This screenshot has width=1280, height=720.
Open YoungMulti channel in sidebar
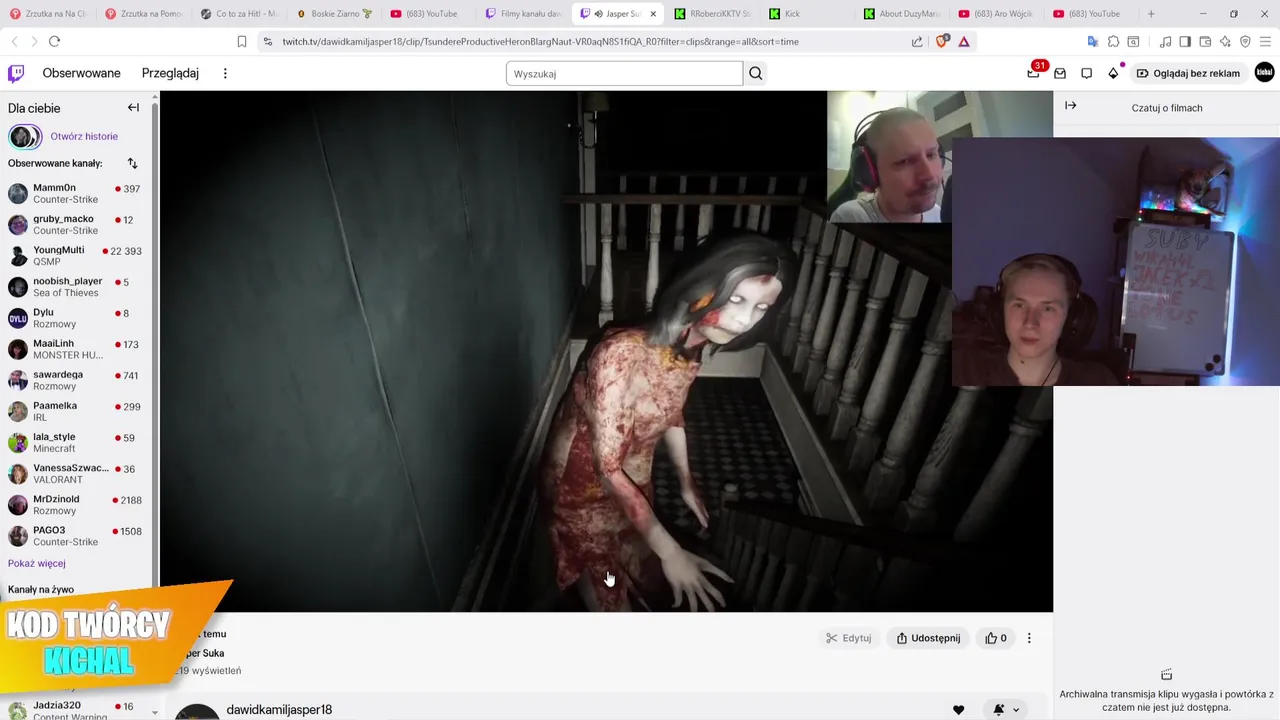tap(75, 255)
